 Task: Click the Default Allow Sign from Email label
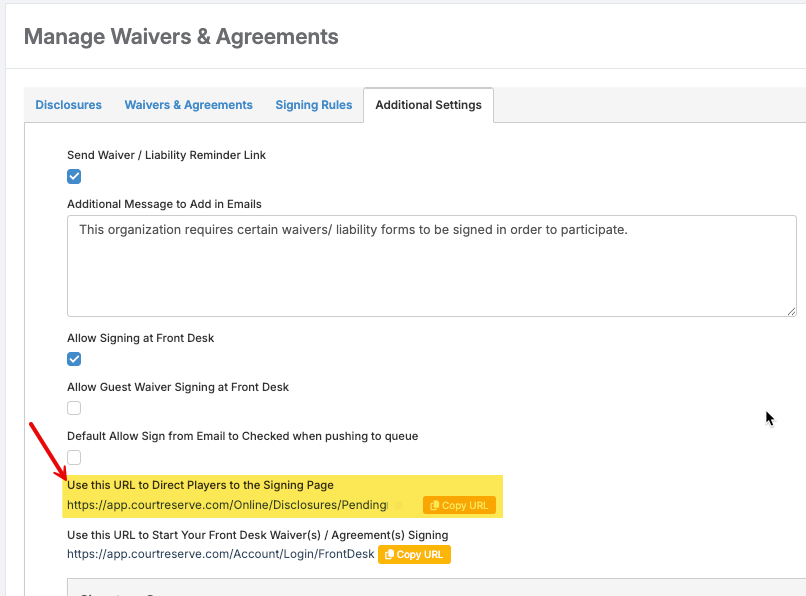pyautogui.click(x=242, y=436)
